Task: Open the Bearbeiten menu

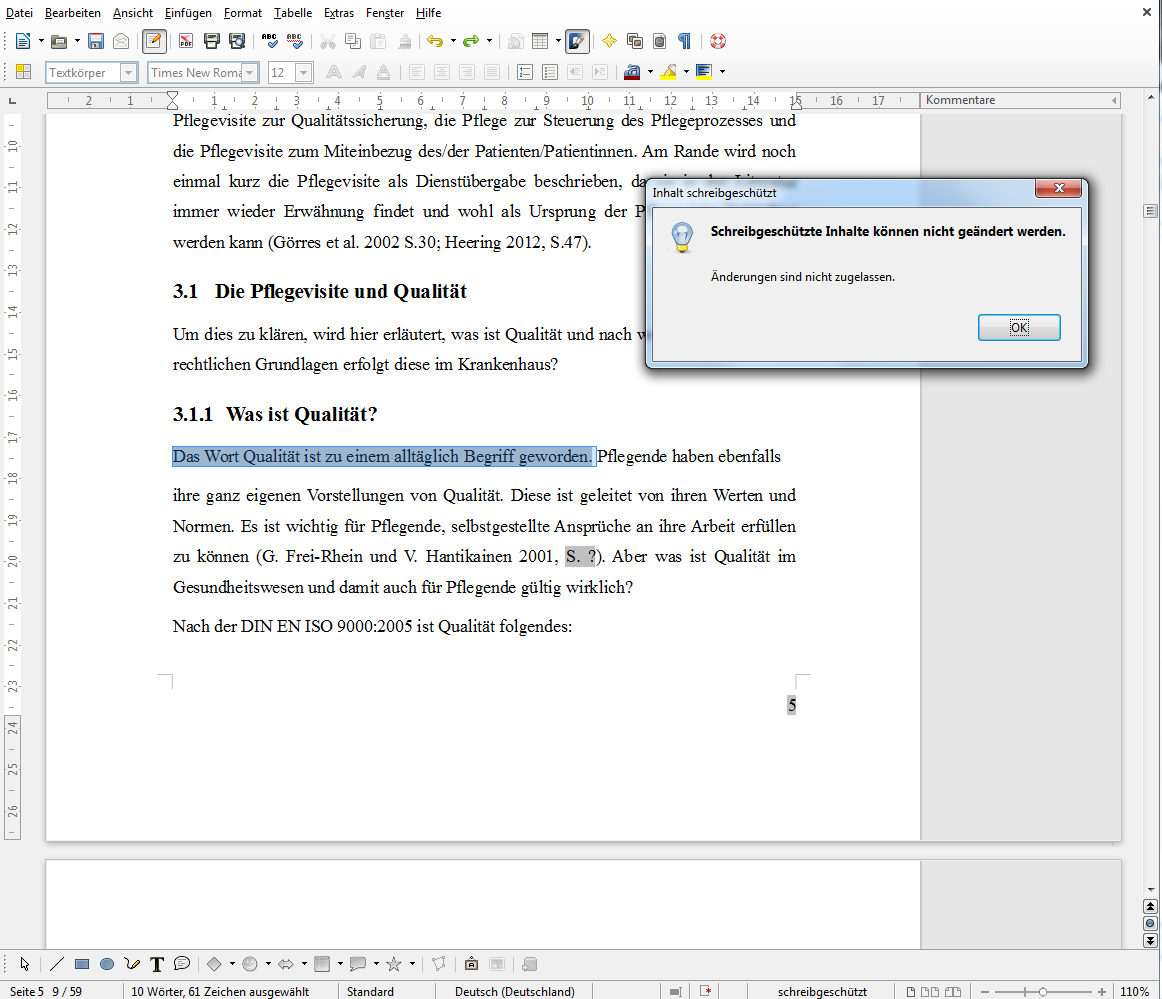Action: 73,13
